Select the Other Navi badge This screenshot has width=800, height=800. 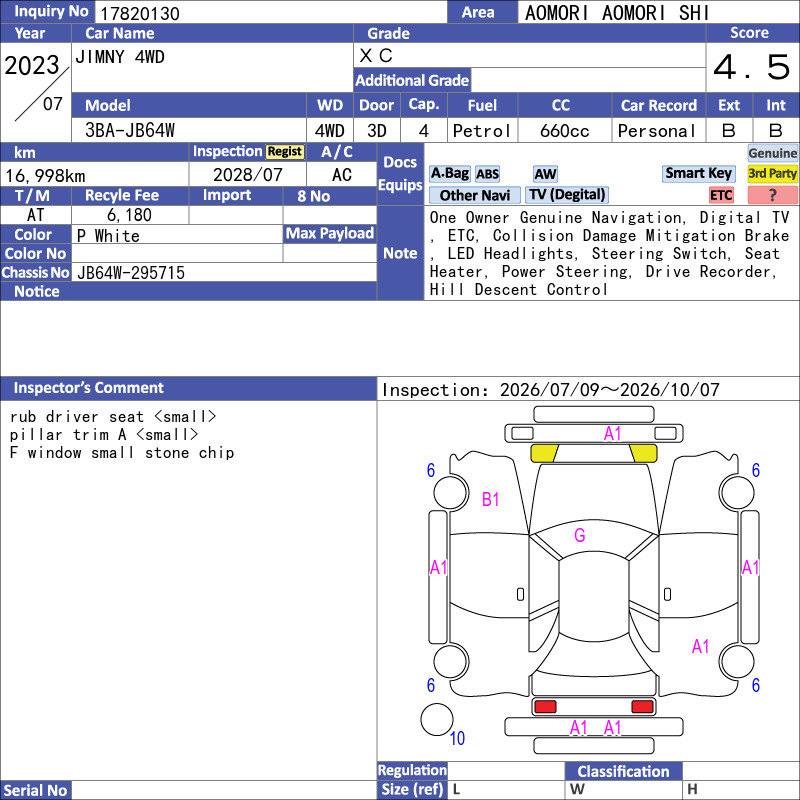coord(474,195)
